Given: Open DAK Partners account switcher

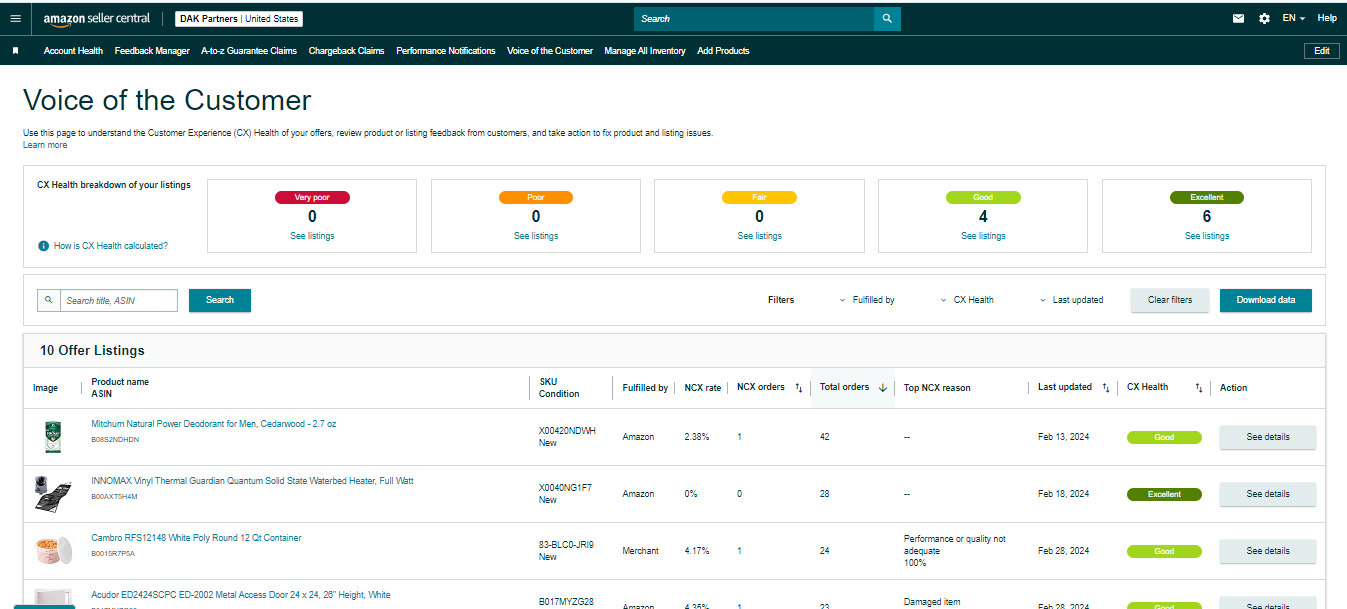Looking at the screenshot, I should point(239,19).
